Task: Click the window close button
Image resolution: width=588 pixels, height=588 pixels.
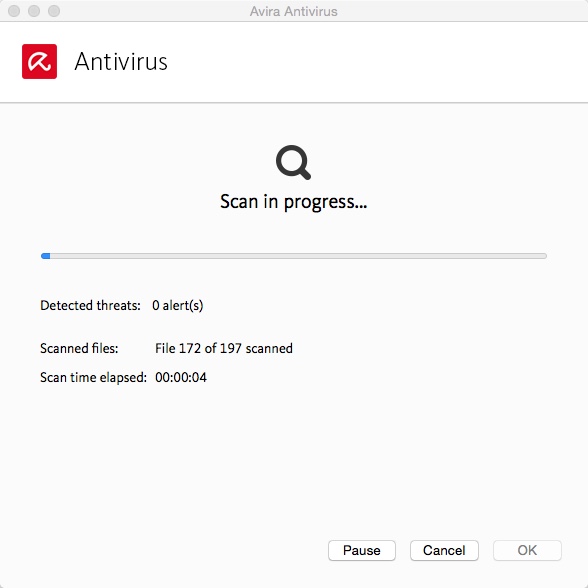Action: 14,11
